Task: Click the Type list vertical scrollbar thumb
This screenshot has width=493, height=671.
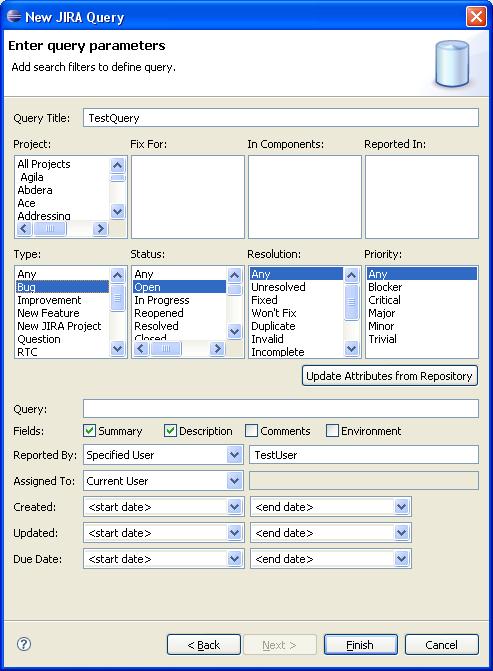Action: pyautogui.click(x=117, y=298)
